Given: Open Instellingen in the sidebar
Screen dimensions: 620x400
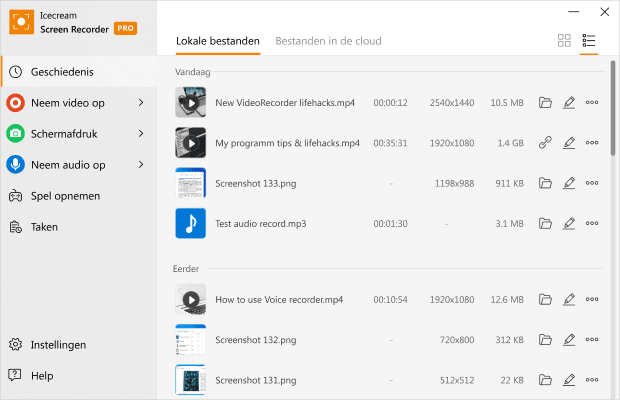Looking at the screenshot, I should coord(58,345).
